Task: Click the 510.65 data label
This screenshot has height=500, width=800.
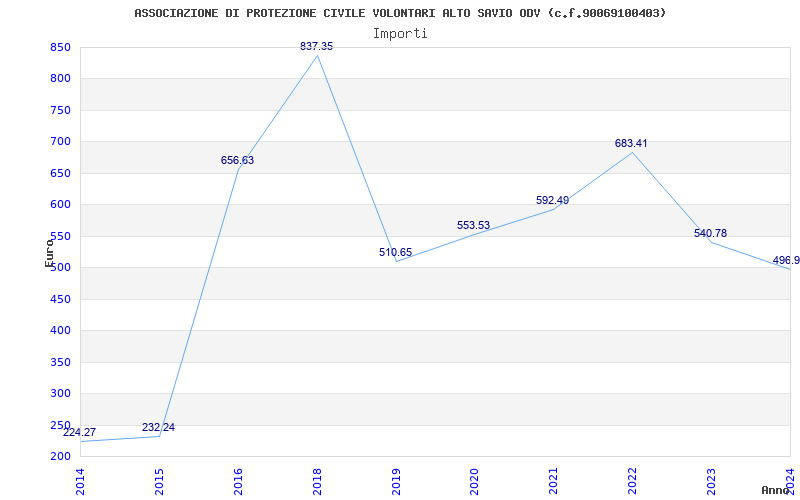Action: 395,252
